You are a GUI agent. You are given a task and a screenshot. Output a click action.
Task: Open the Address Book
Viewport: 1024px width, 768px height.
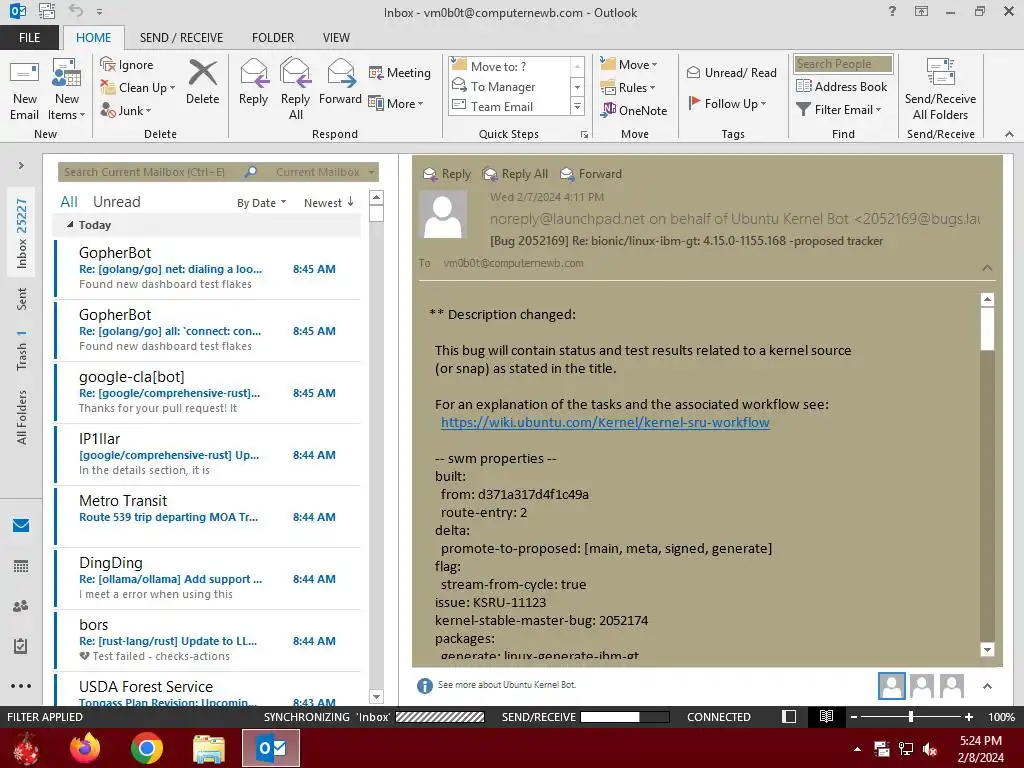(842, 86)
